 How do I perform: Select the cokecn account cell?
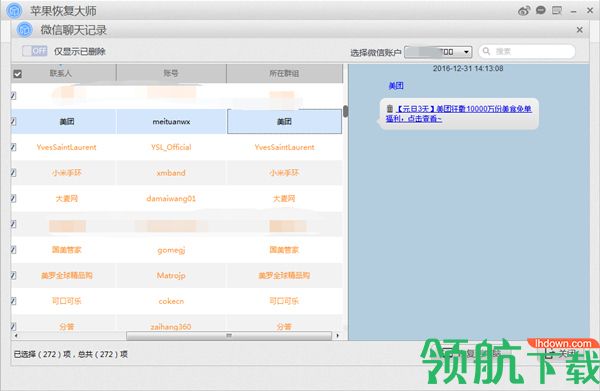coord(171,301)
